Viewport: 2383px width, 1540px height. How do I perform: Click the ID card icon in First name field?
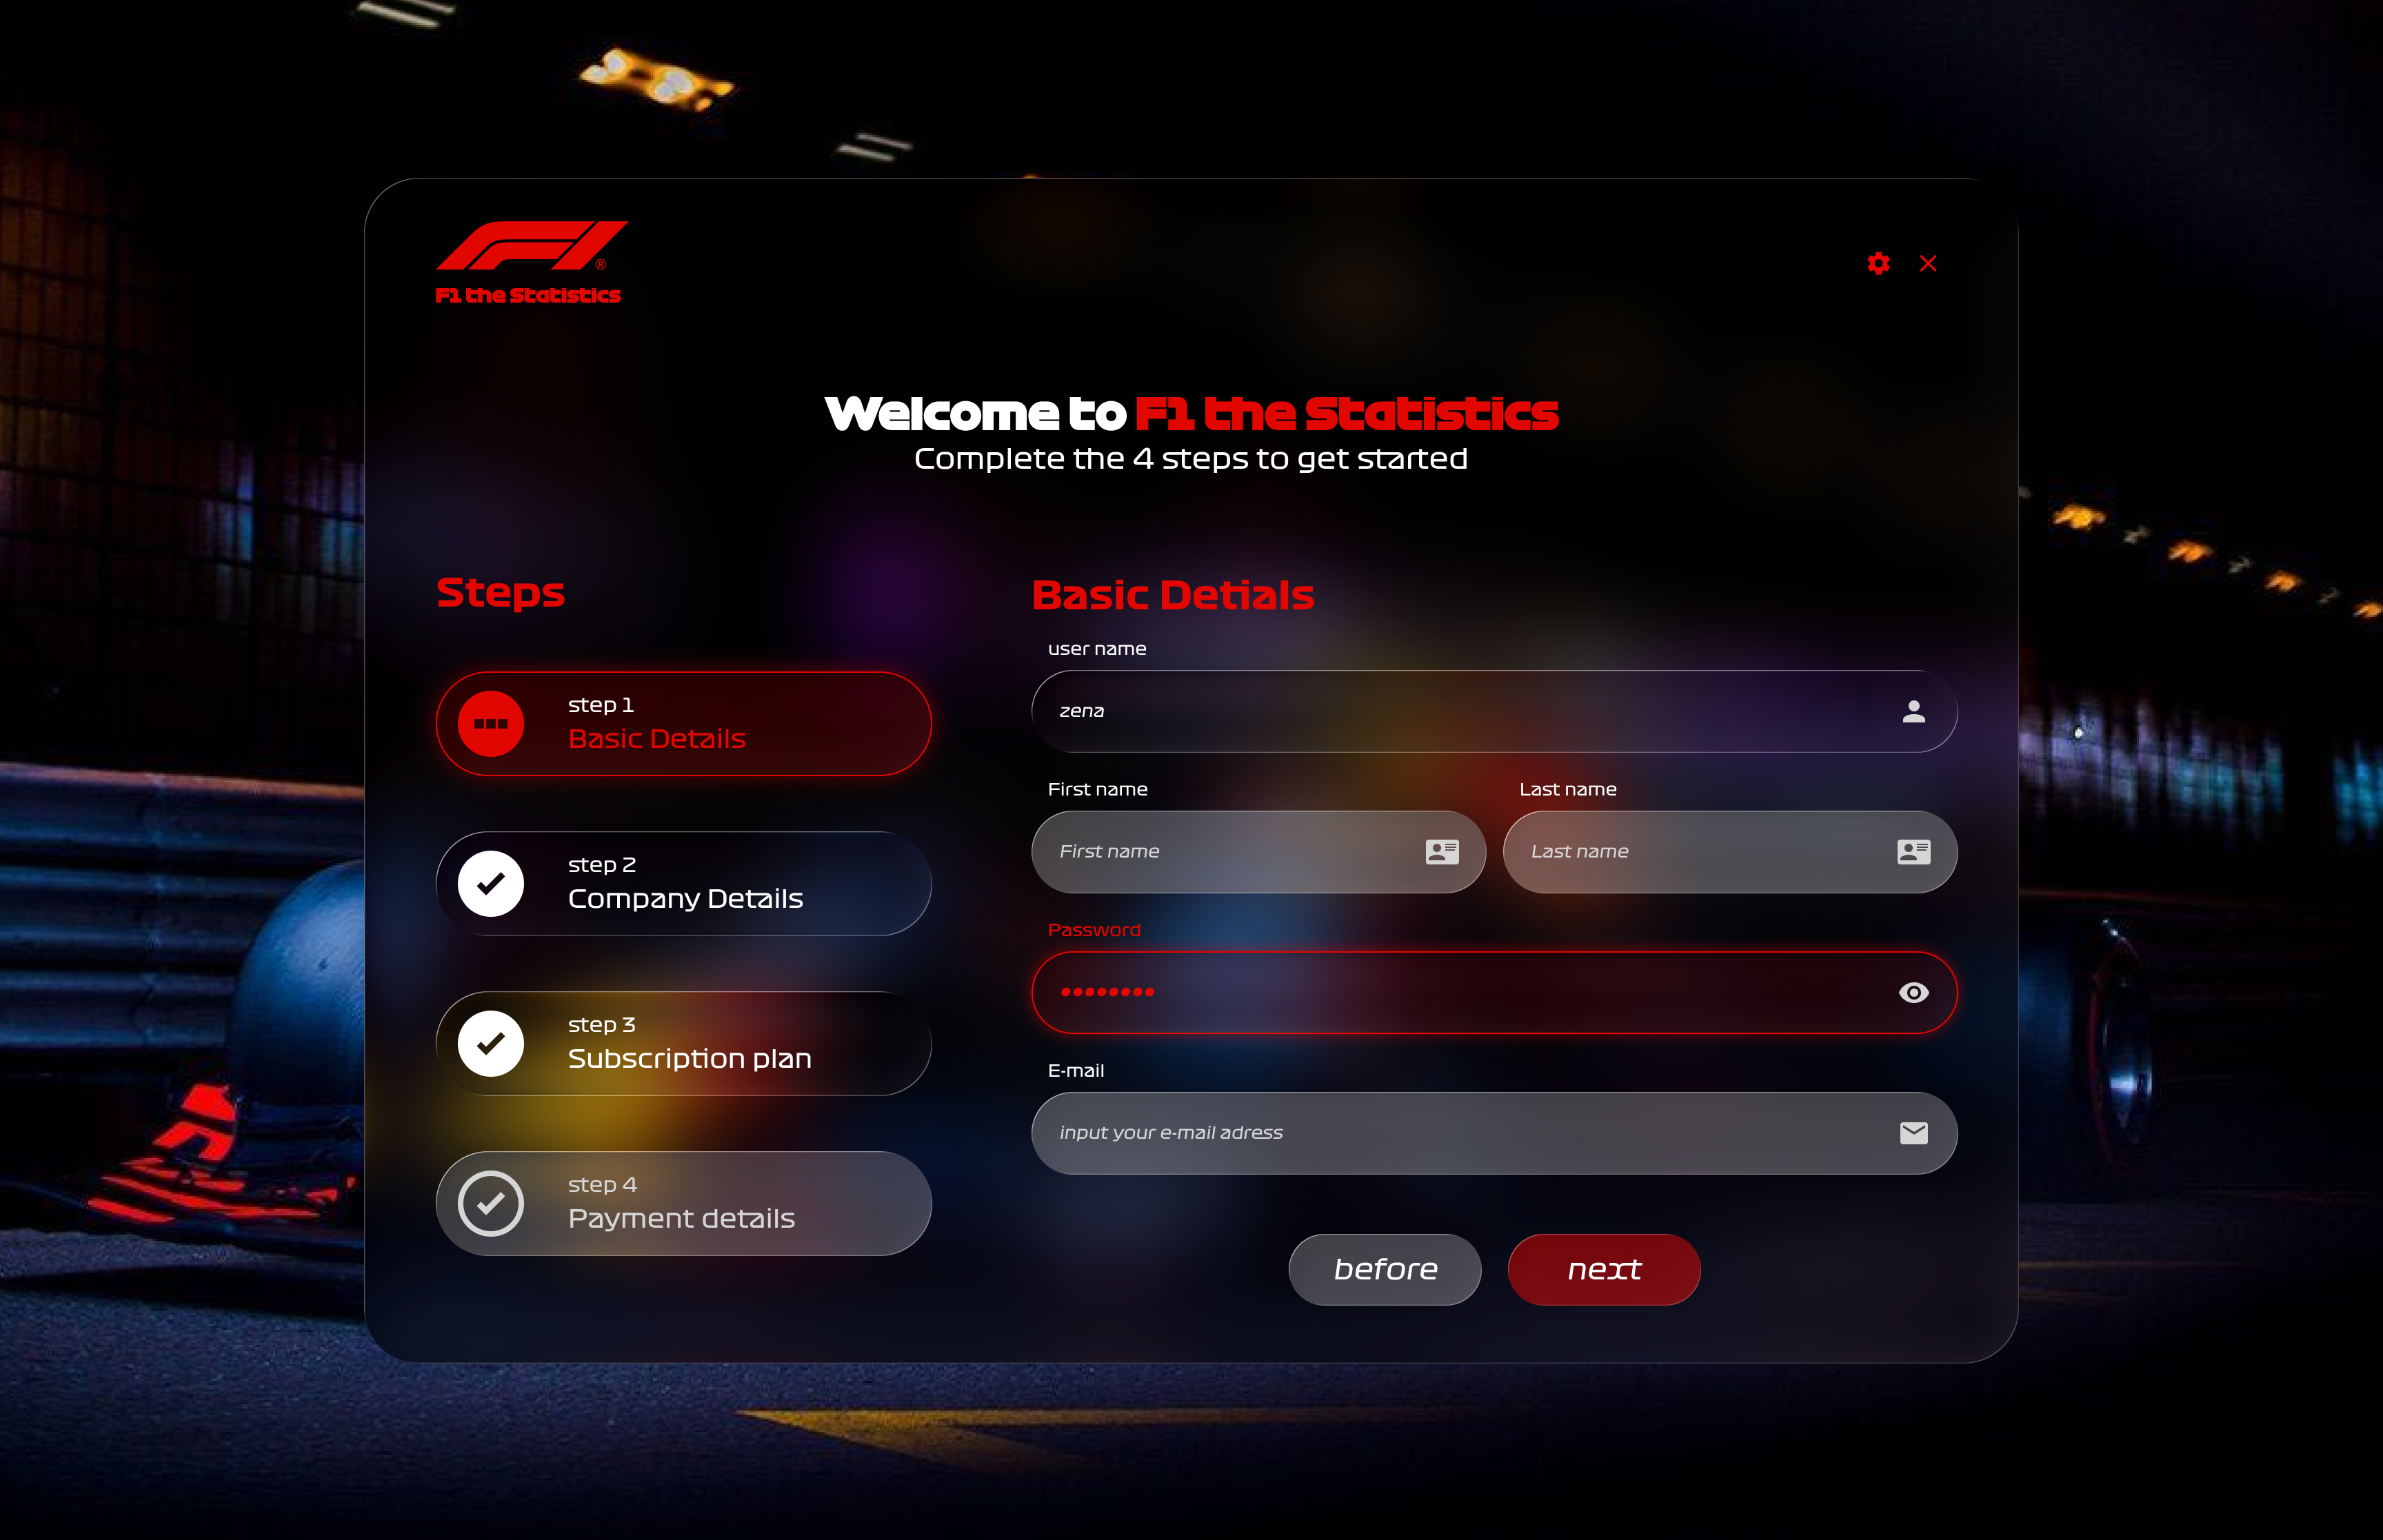[x=1442, y=851]
